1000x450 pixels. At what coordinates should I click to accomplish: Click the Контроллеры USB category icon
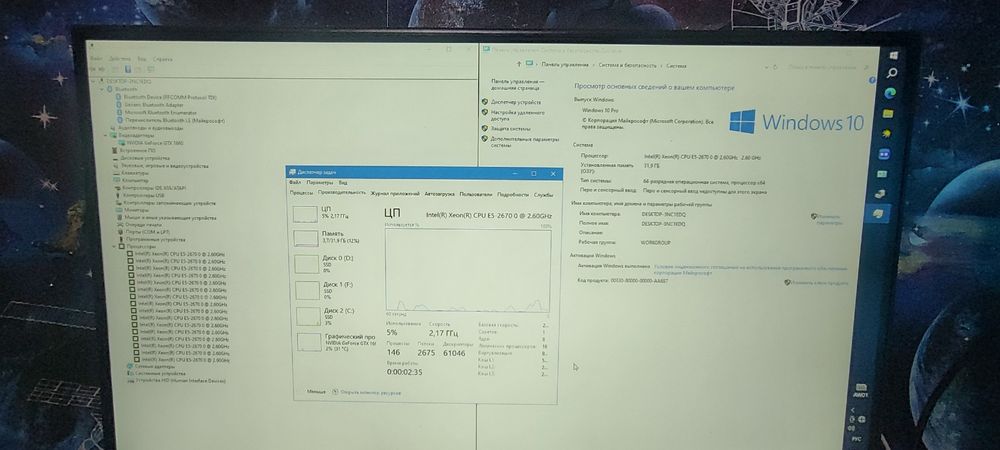[117, 195]
